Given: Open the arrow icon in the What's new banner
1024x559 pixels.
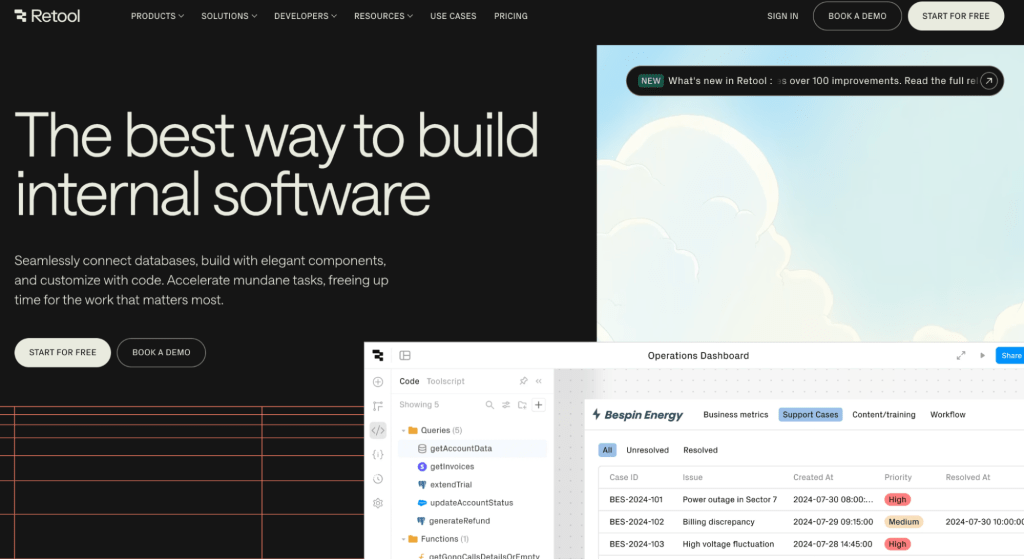Looking at the screenshot, I should 989,81.
